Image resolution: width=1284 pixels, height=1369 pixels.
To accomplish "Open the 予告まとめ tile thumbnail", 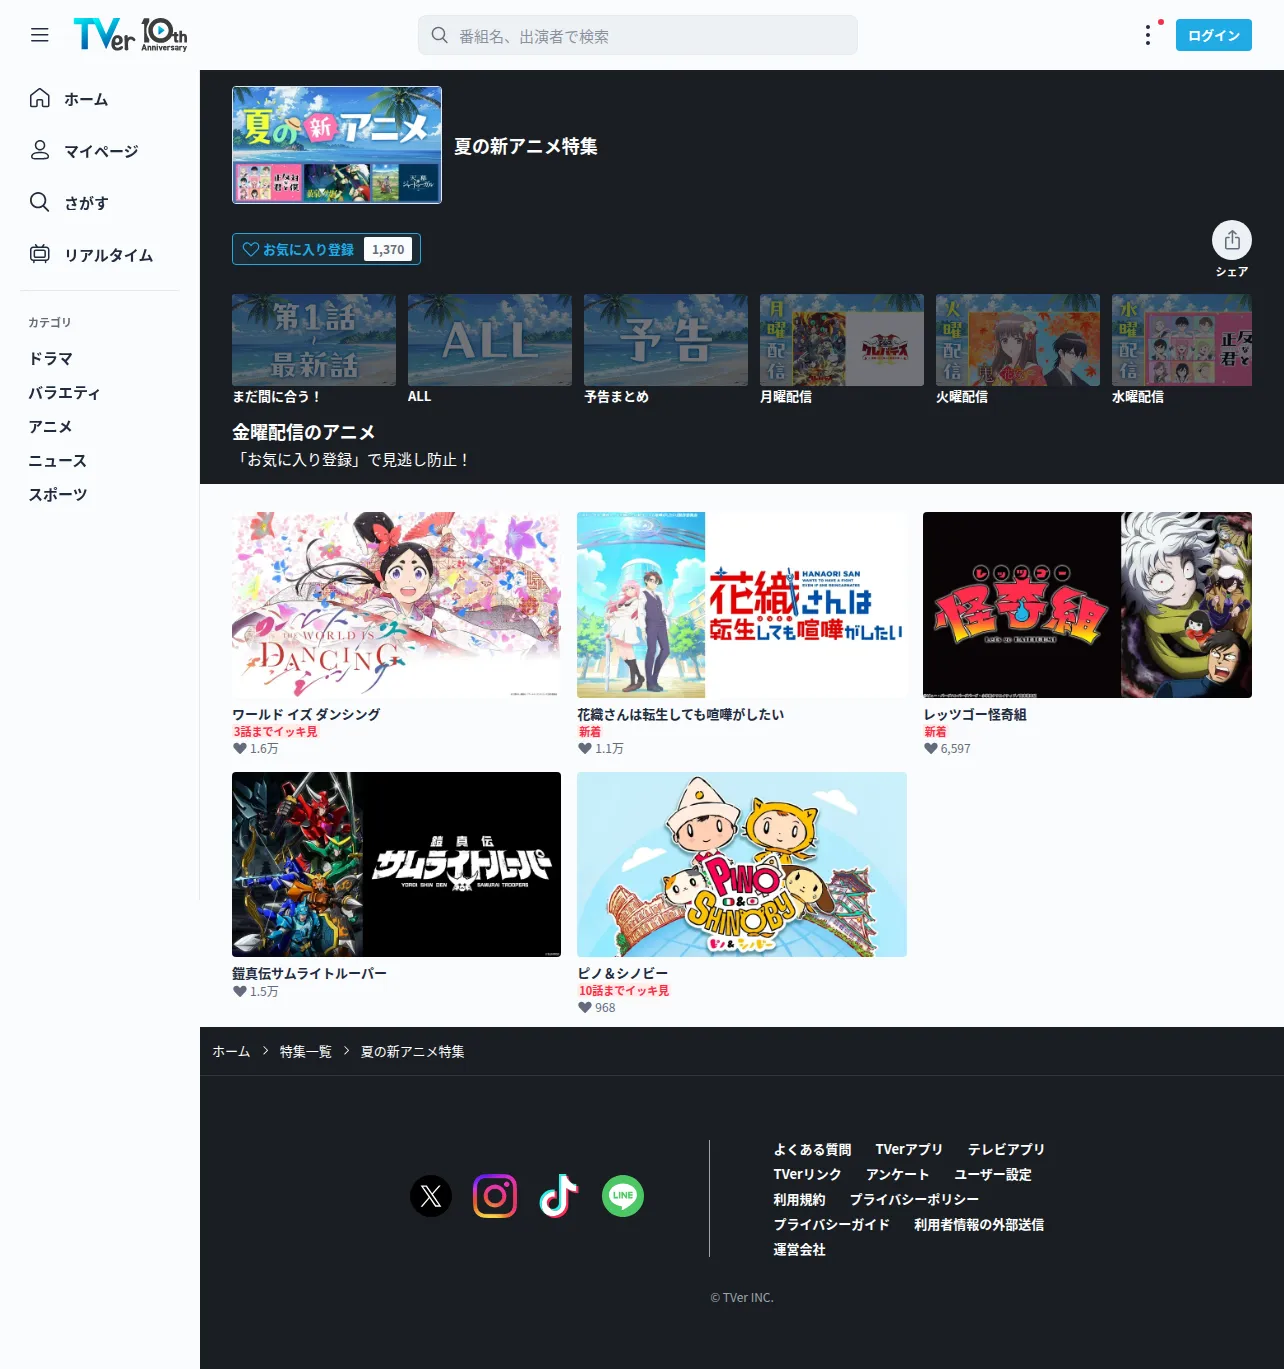I will click(666, 340).
